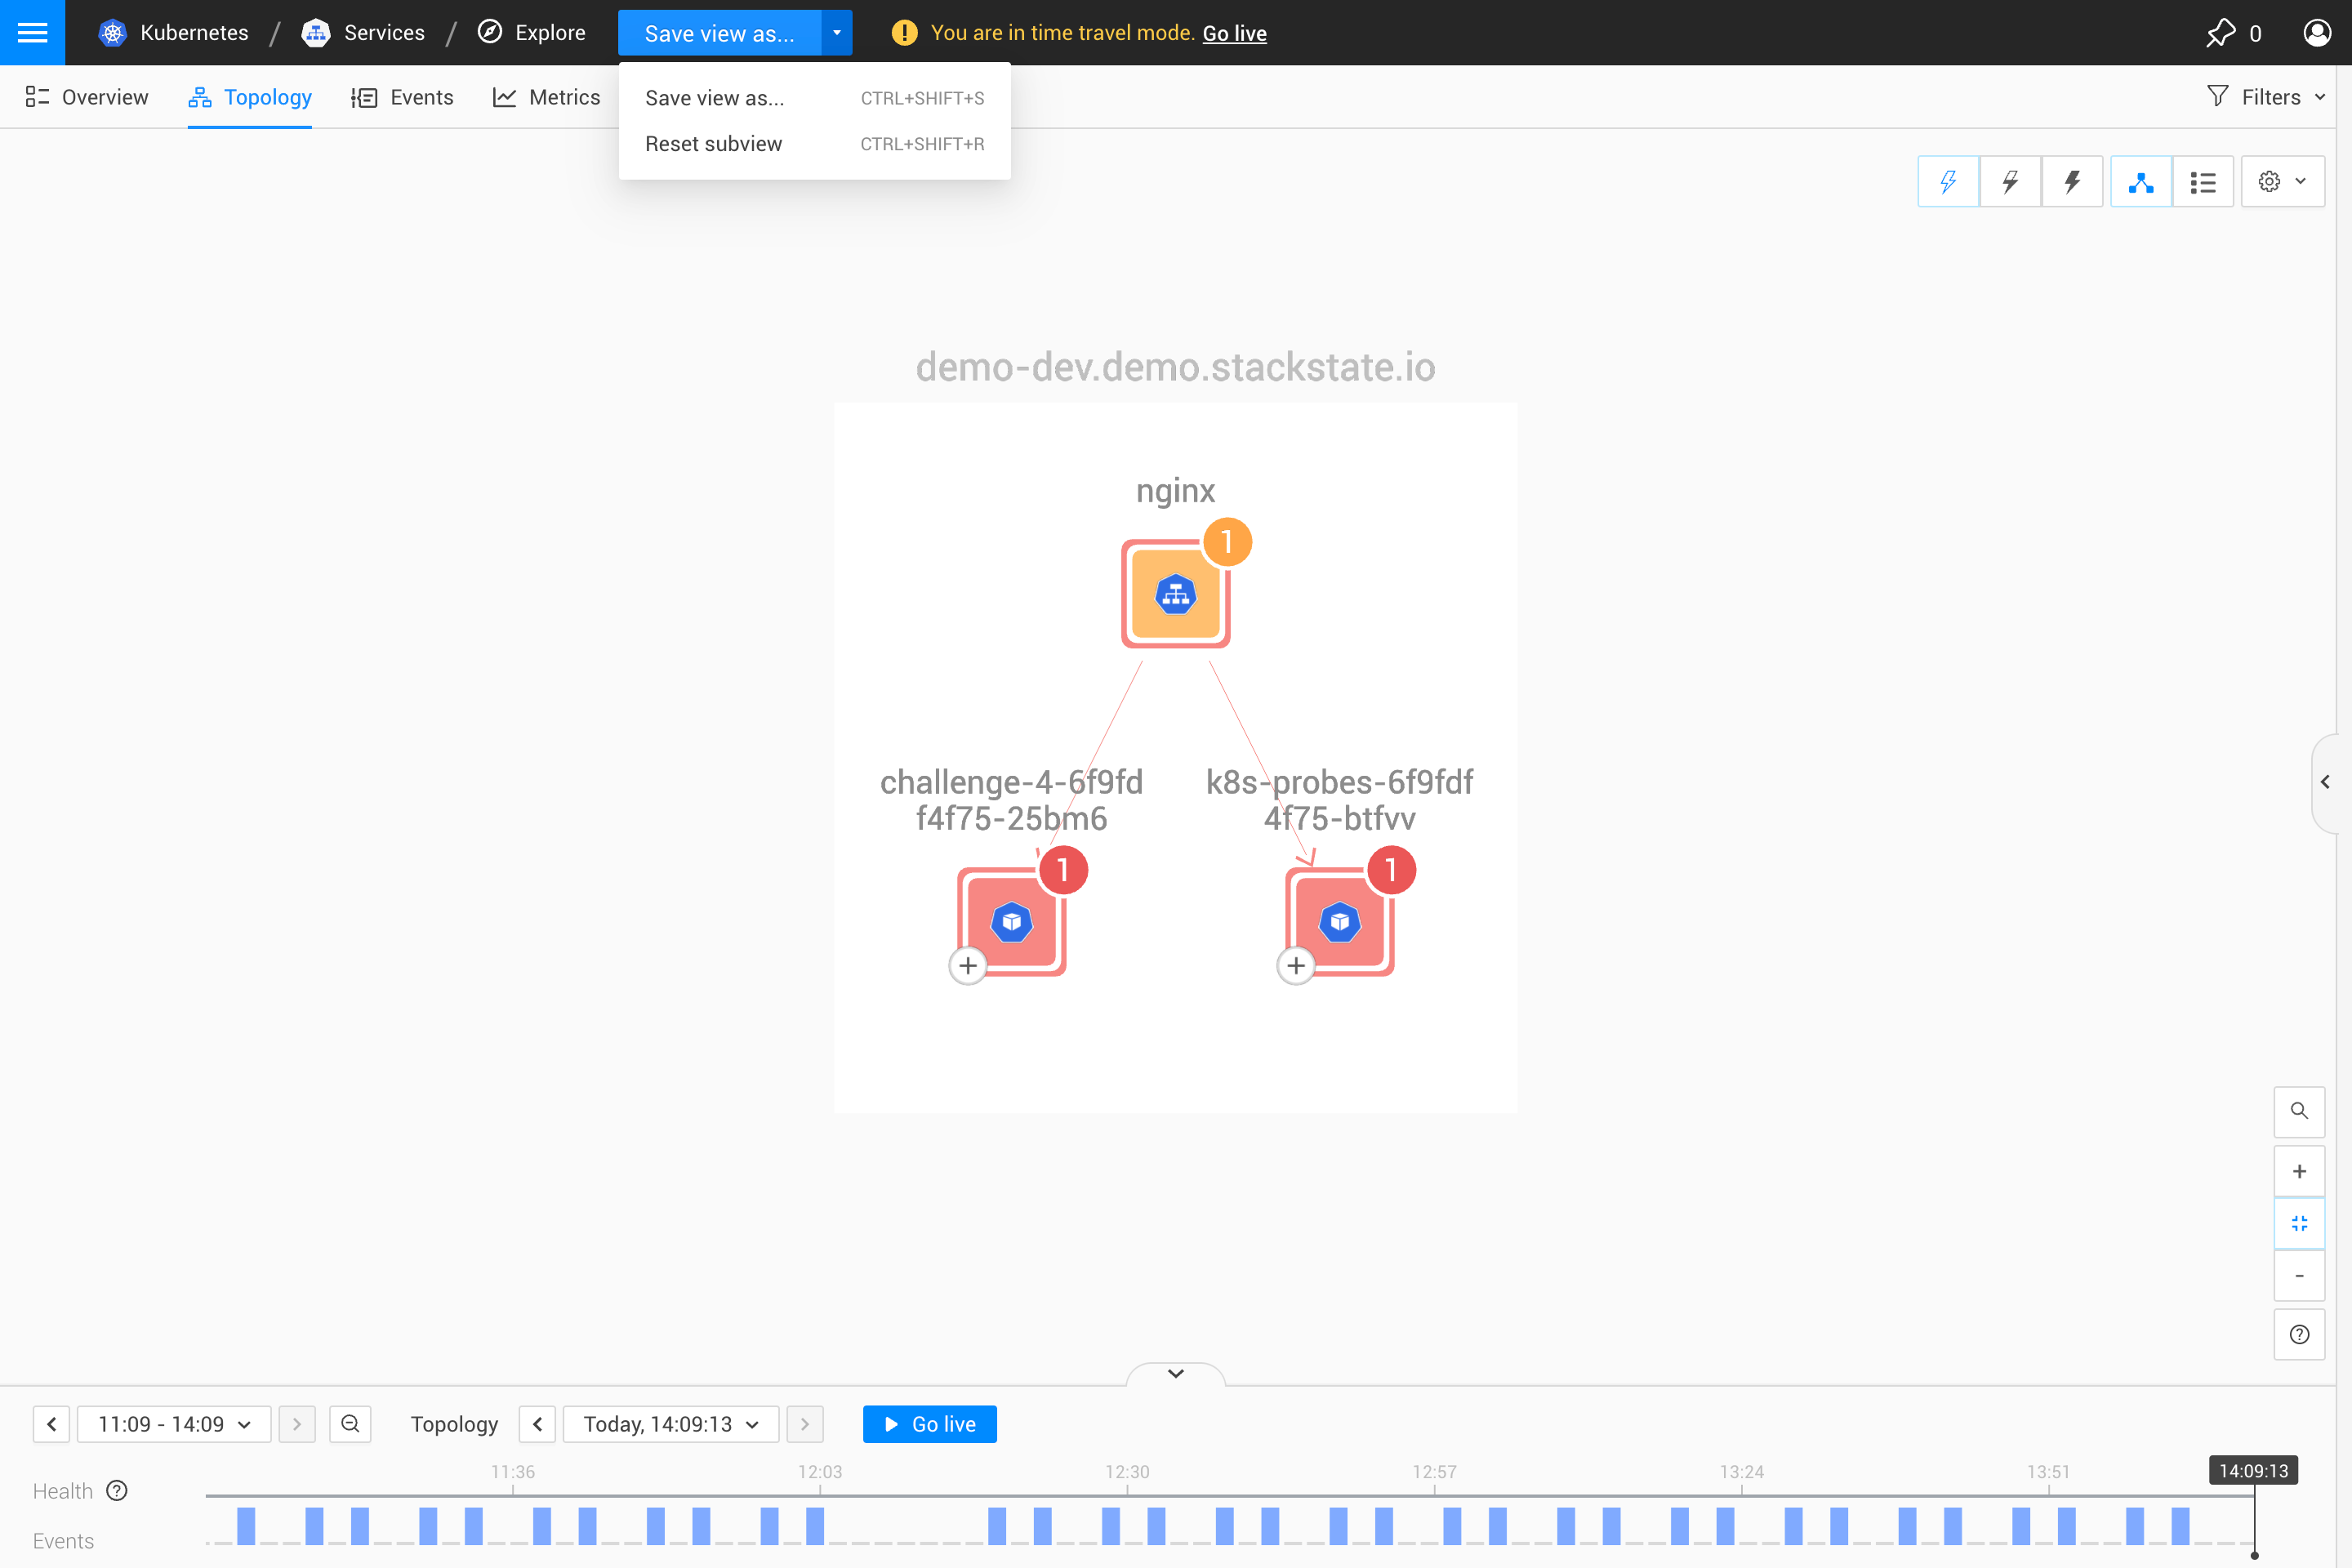The width and height of the screenshot is (2352, 1568).
Task: Zoom in on the topology using plus button
Action: click(2300, 1171)
